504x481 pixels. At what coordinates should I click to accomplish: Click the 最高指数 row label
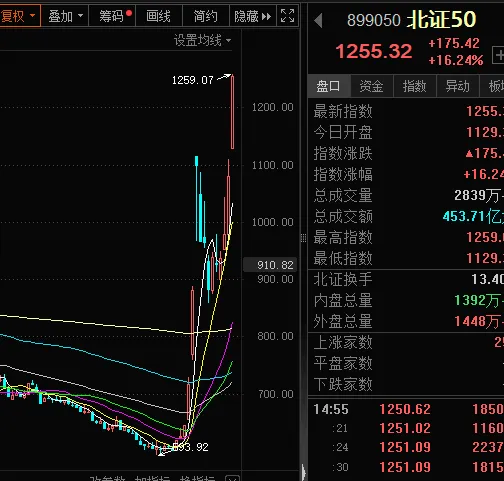pos(343,237)
